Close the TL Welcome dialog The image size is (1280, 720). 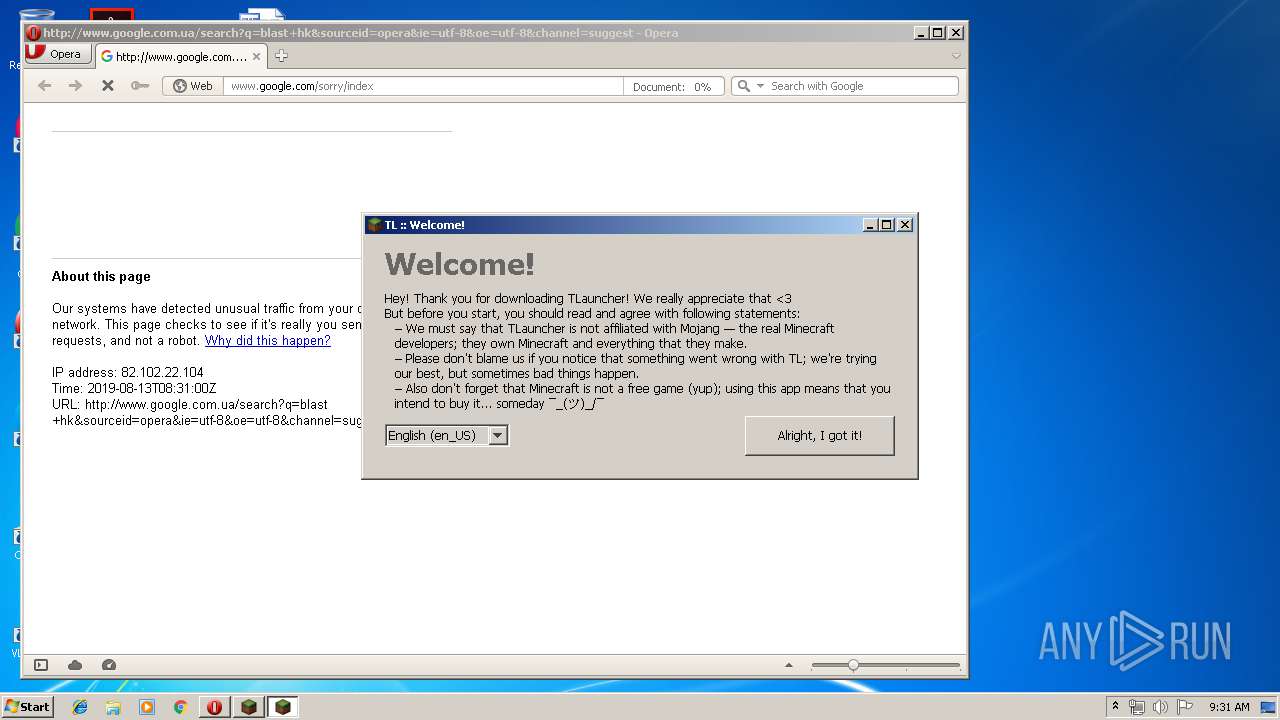tap(905, 225)
